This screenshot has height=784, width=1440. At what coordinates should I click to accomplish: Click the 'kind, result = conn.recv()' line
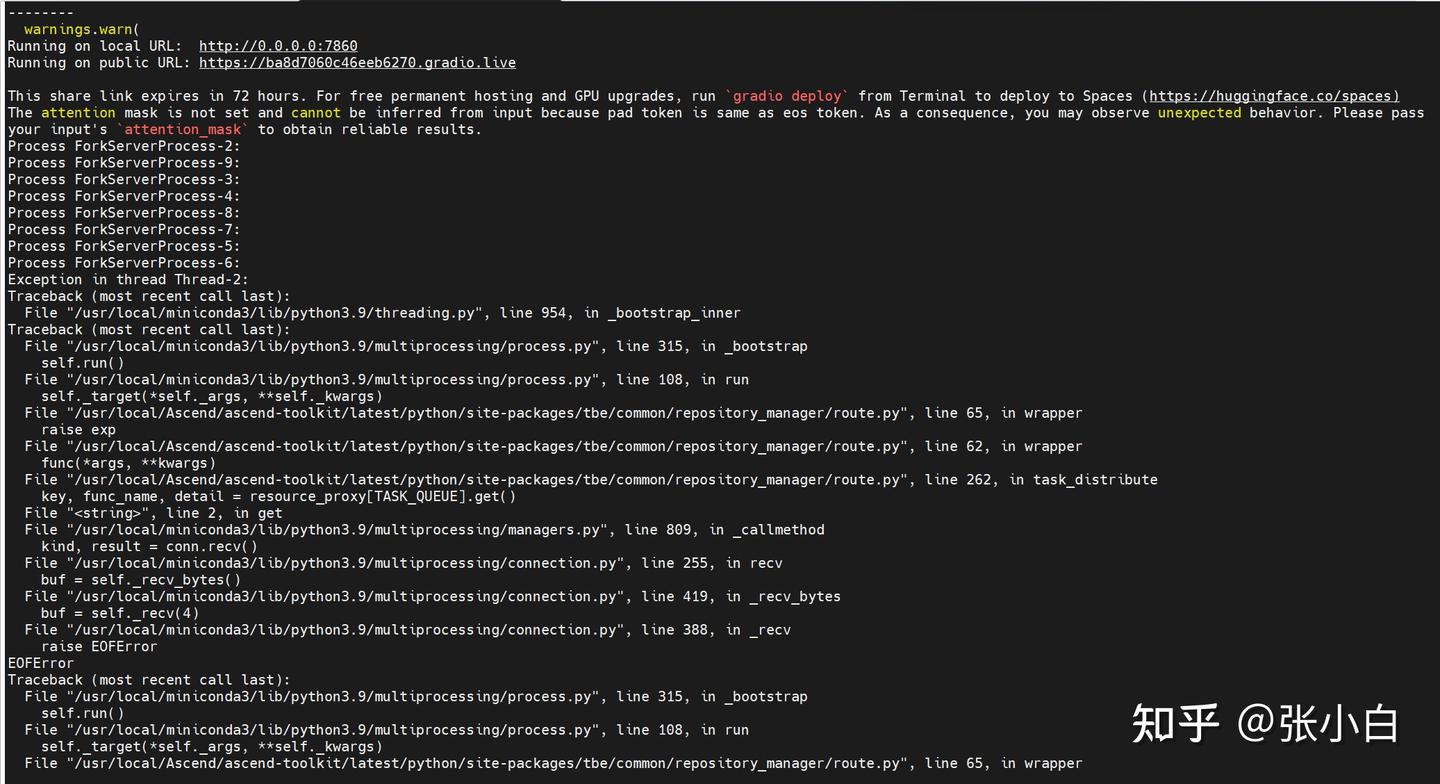pyautogui.click(x=149, y=546)
